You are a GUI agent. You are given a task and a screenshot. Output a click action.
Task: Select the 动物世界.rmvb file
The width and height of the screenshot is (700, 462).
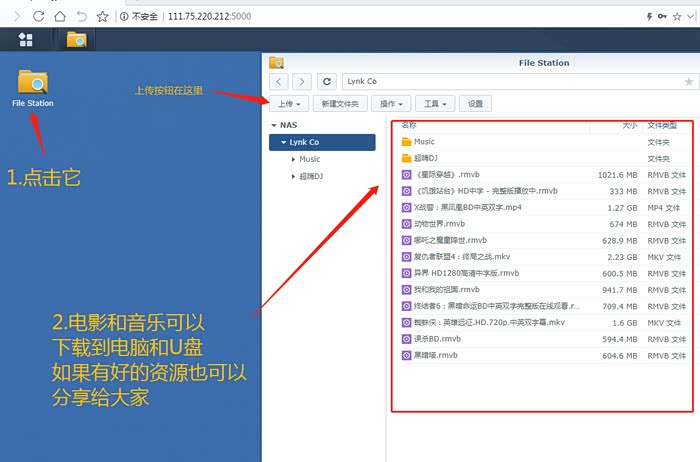441,224
